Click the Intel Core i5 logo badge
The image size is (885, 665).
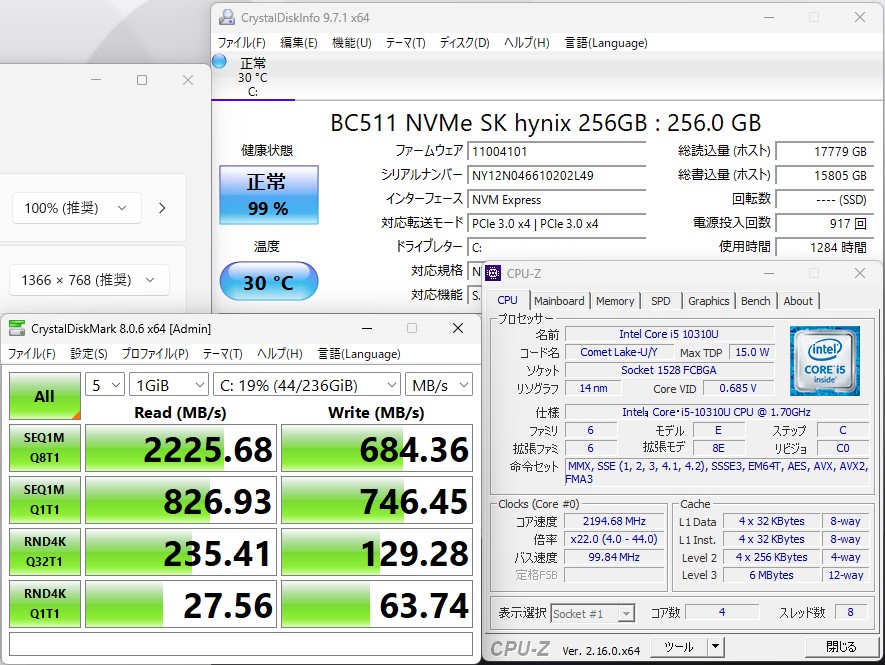pos(824,360)
